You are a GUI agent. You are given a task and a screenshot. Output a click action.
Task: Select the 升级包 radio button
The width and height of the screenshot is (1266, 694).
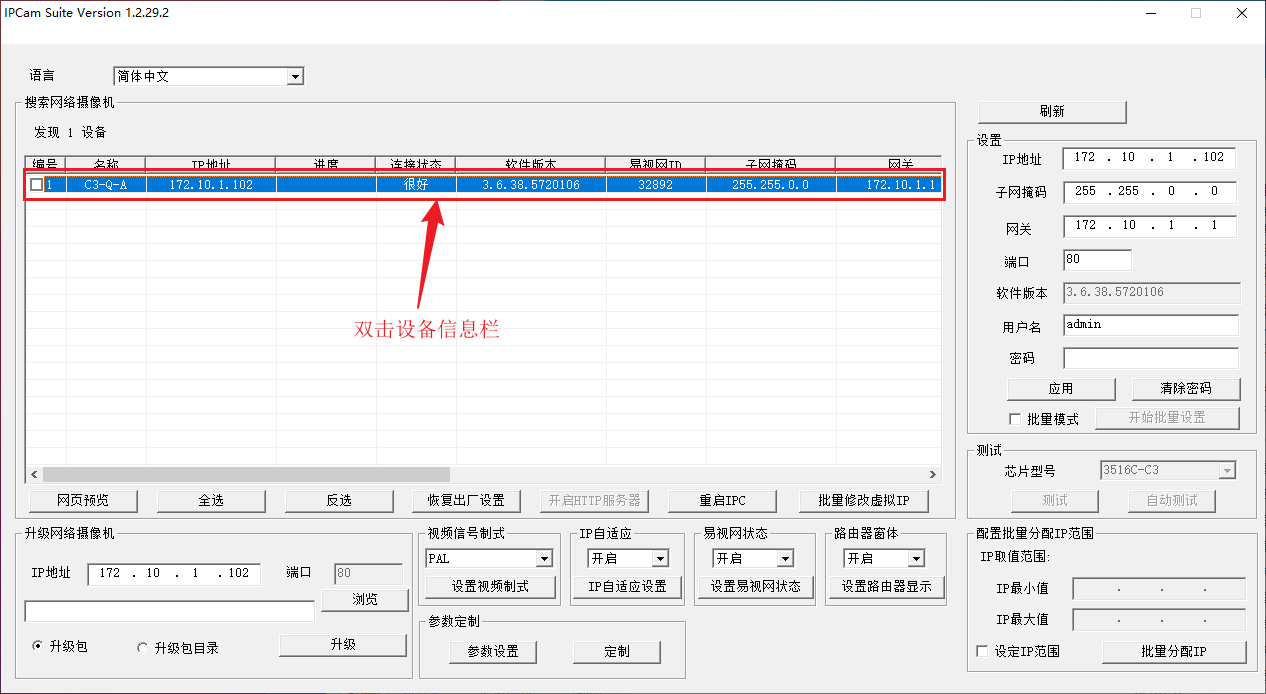tap(39, 647)
